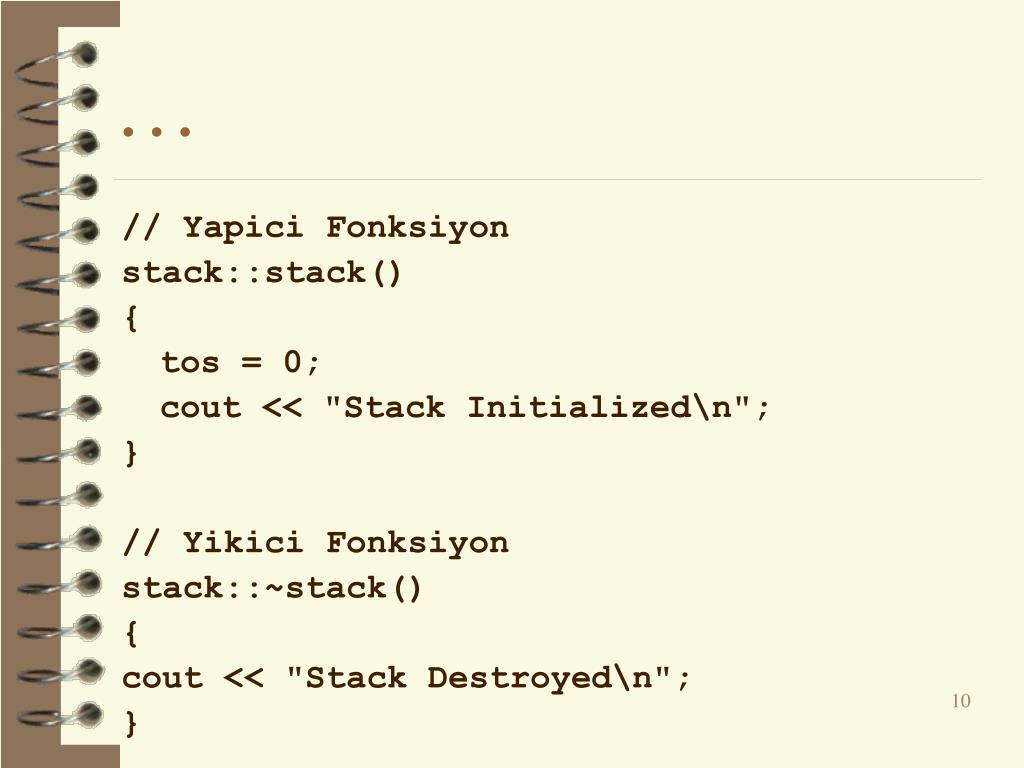The image size is (1024, 768).
Task: Click the horizontal divider line under title
Action: pyautogui.click(x=547, y=179)
